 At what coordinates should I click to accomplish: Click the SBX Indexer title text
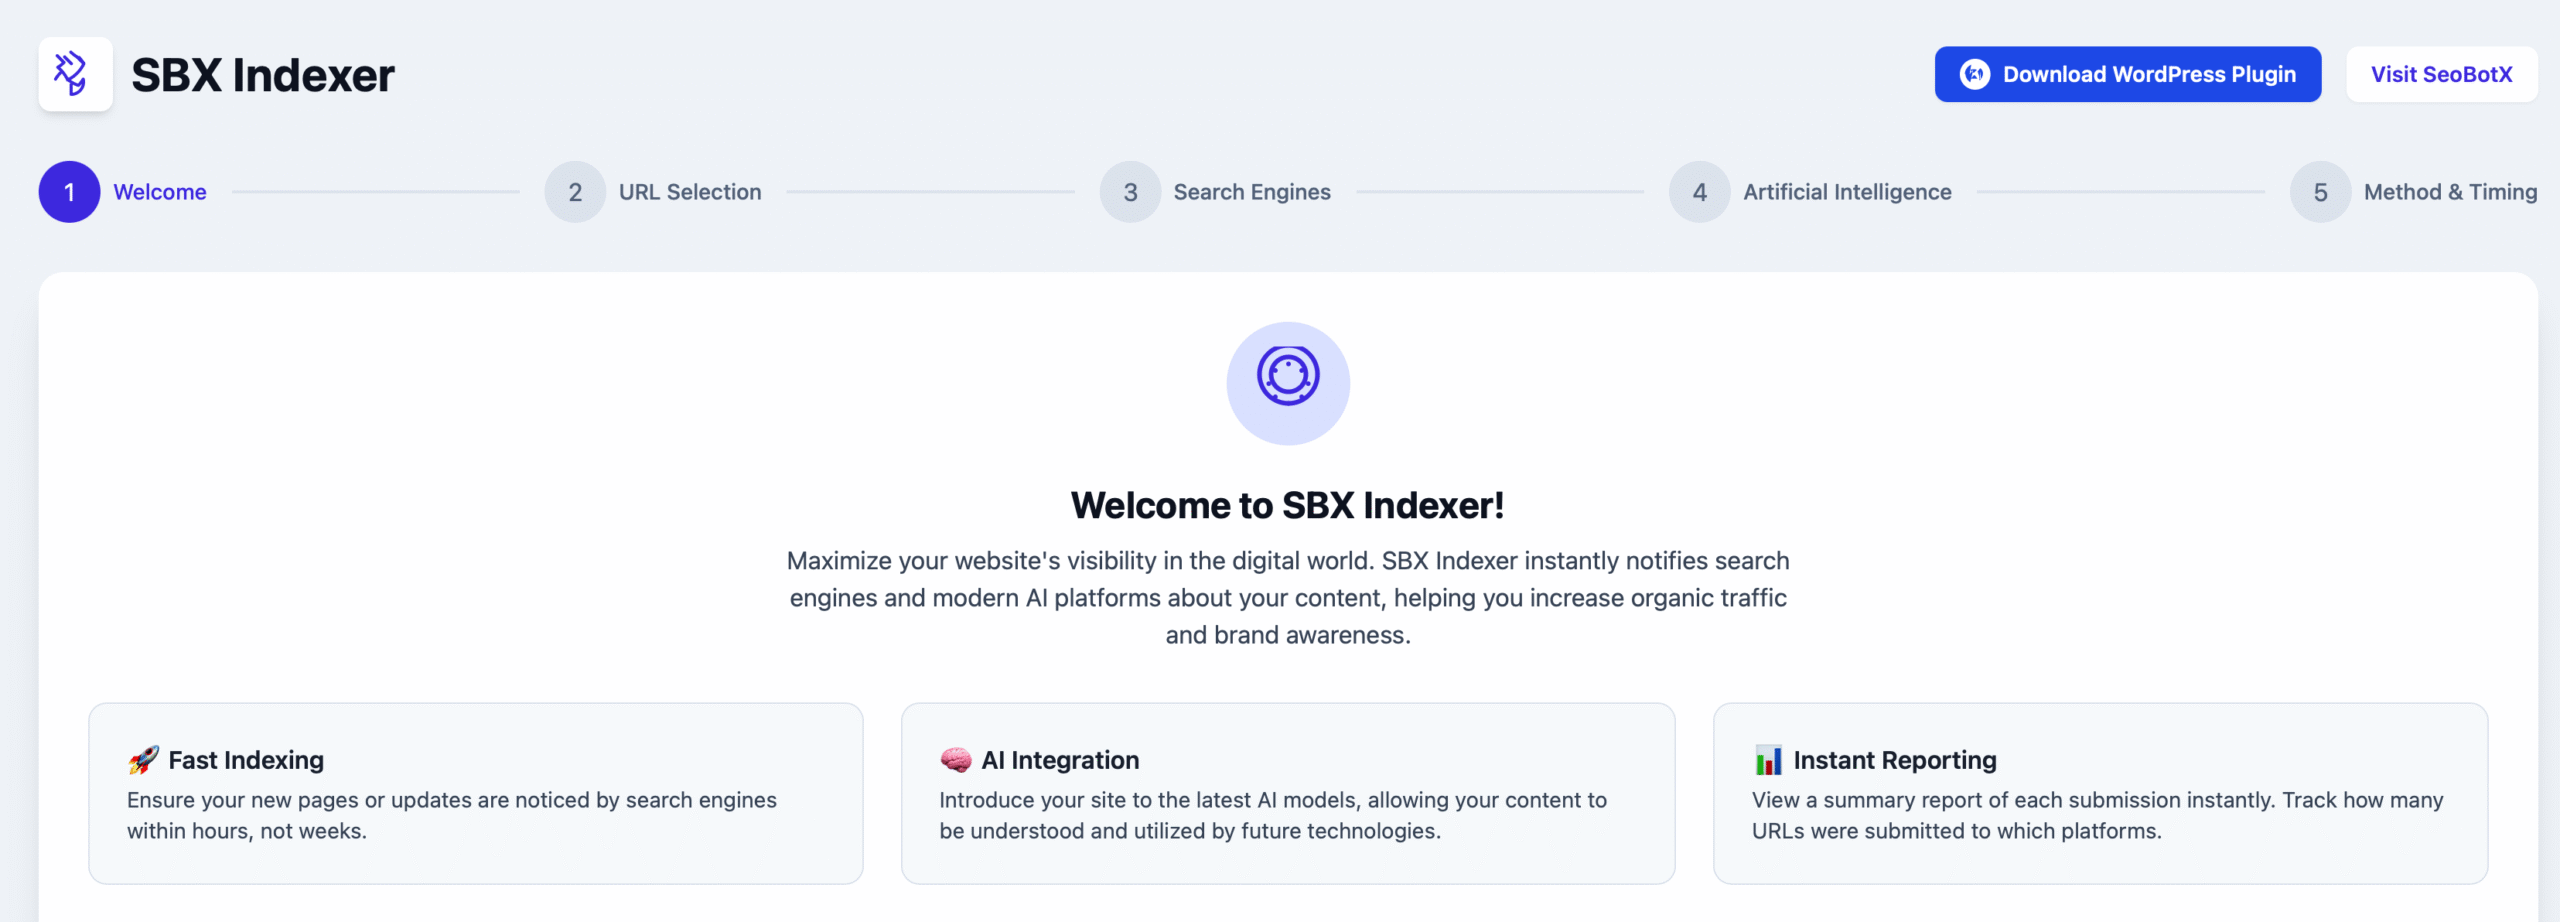click(263, 75)
